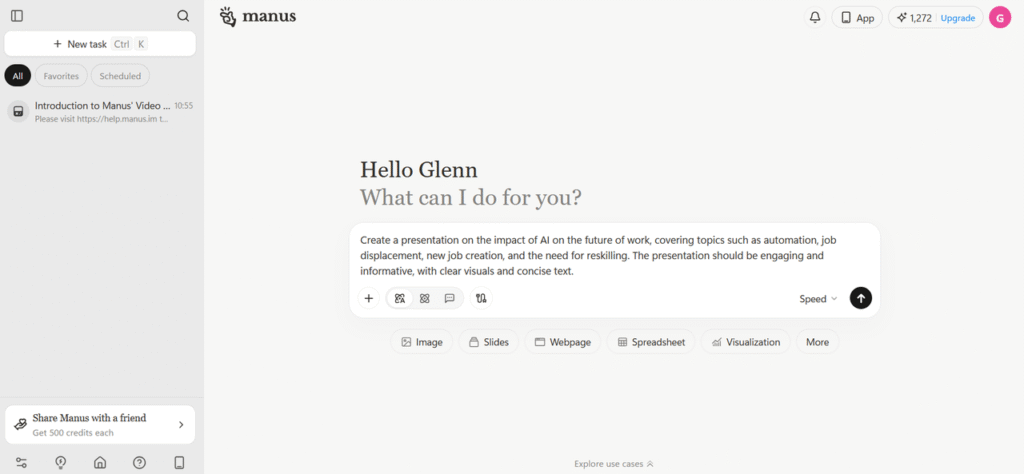Open the connectors icon next to the mode toggle
The image size is (1024, 474).
tap(481, 298)
